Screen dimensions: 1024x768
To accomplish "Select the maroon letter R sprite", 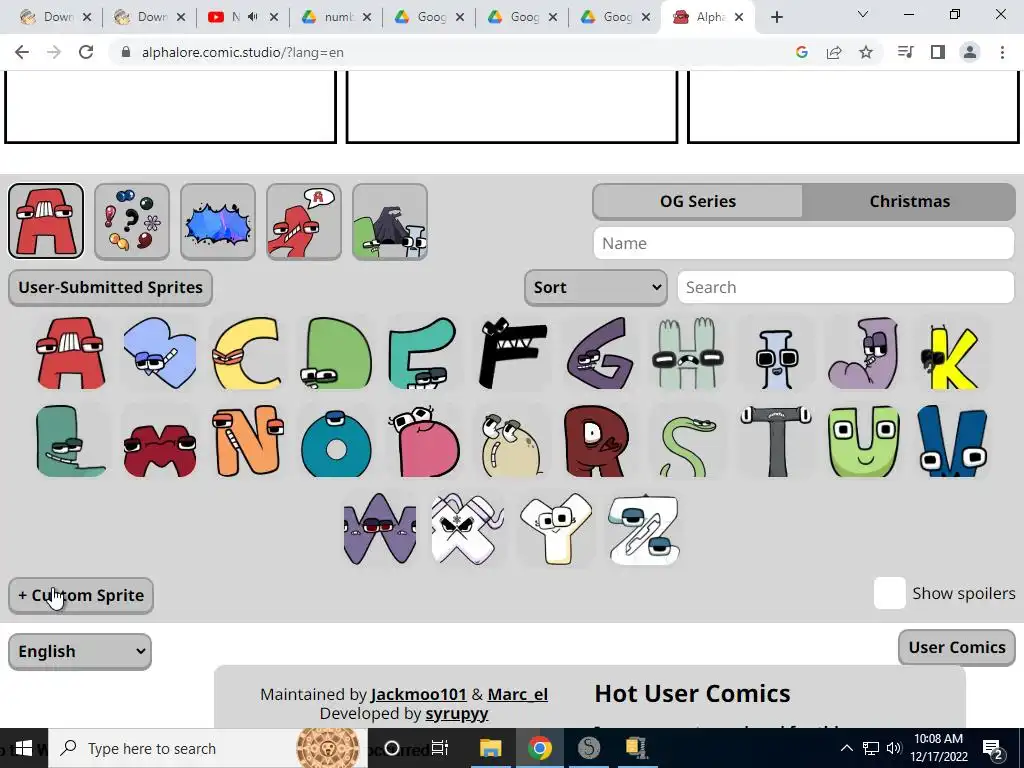I will click(598, 441).
